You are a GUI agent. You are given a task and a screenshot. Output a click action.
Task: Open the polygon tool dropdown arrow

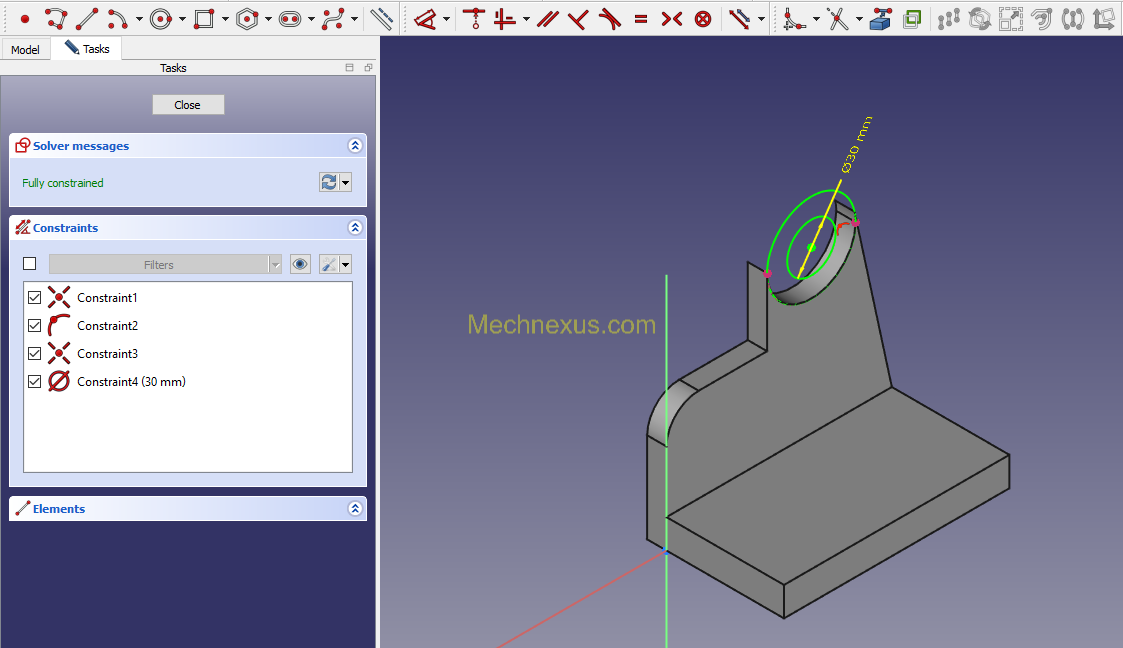(268, 19)
